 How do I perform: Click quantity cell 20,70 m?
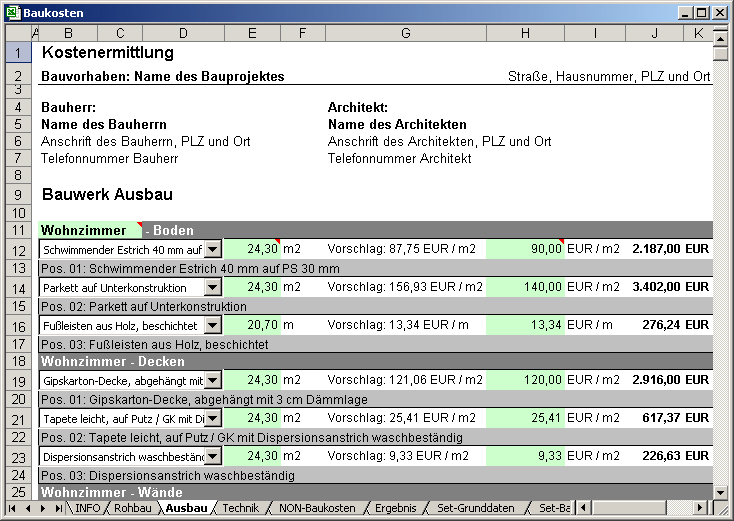(x=252, y=325)
